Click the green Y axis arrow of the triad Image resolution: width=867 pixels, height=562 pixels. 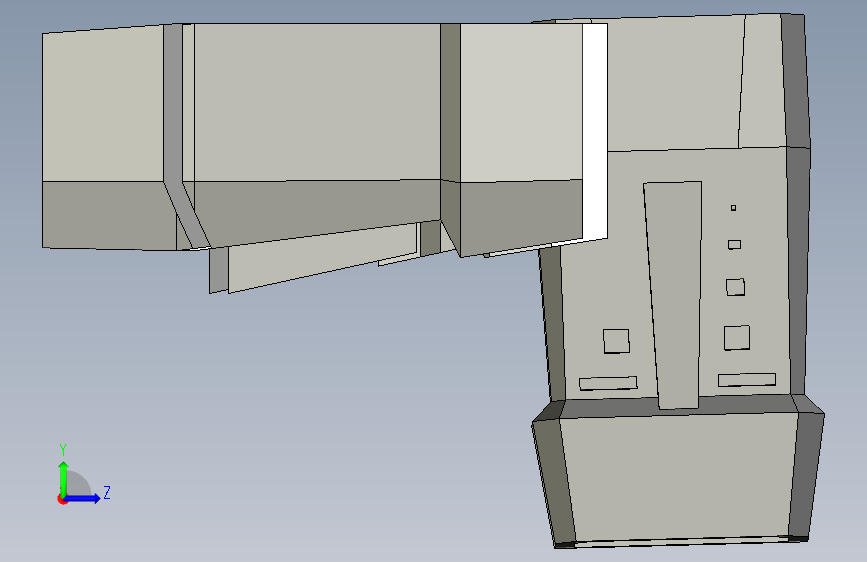(64, 478)
